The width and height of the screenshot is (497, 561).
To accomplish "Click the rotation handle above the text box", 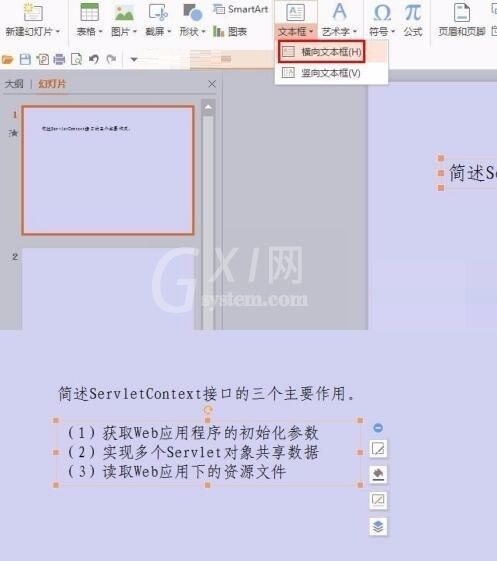I will pos(208,410).
